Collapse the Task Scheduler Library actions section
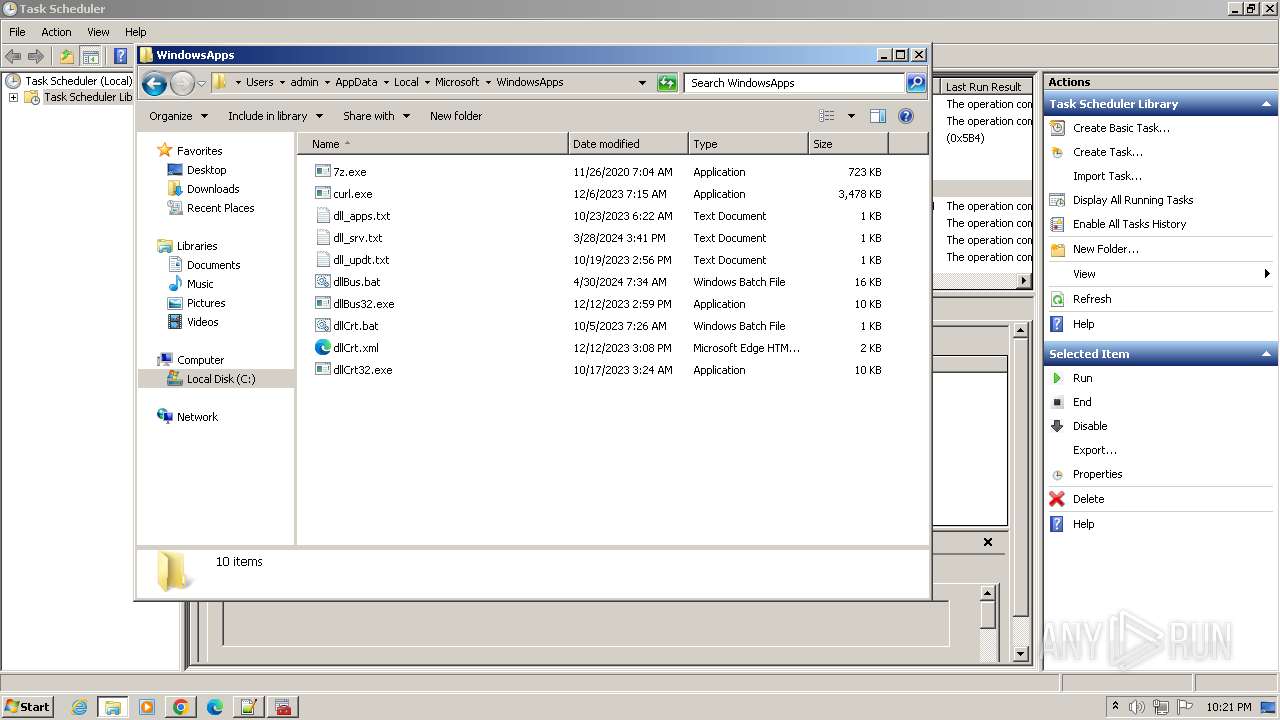Image resolution: width=1280 pixels, height=720 pixels. 1267,104
